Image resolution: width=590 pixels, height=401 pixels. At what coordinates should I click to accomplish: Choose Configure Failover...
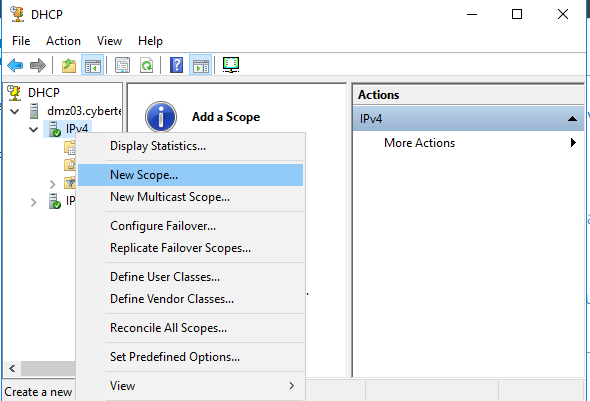click(x=190, y=226)
